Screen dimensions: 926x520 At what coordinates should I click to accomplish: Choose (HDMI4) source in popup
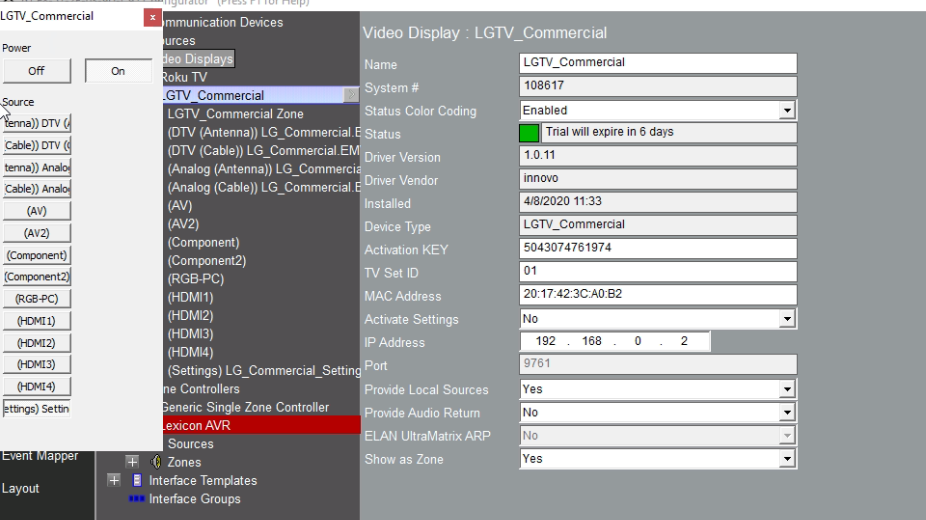click(37, 387)
